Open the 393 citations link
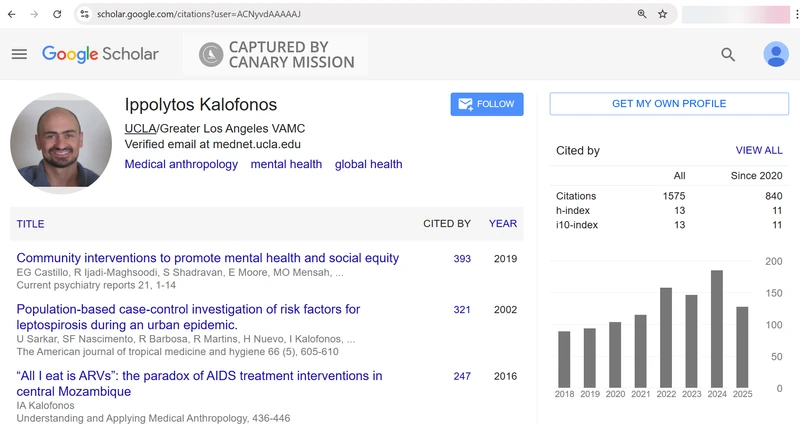 pyautogui.click(x=462, y=259)
